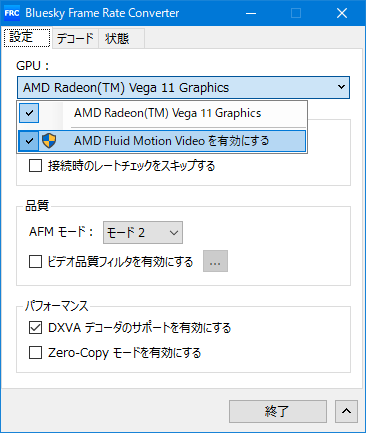Click the FRC app icon in title bar
366x433 pixels.
click(12, 13)
